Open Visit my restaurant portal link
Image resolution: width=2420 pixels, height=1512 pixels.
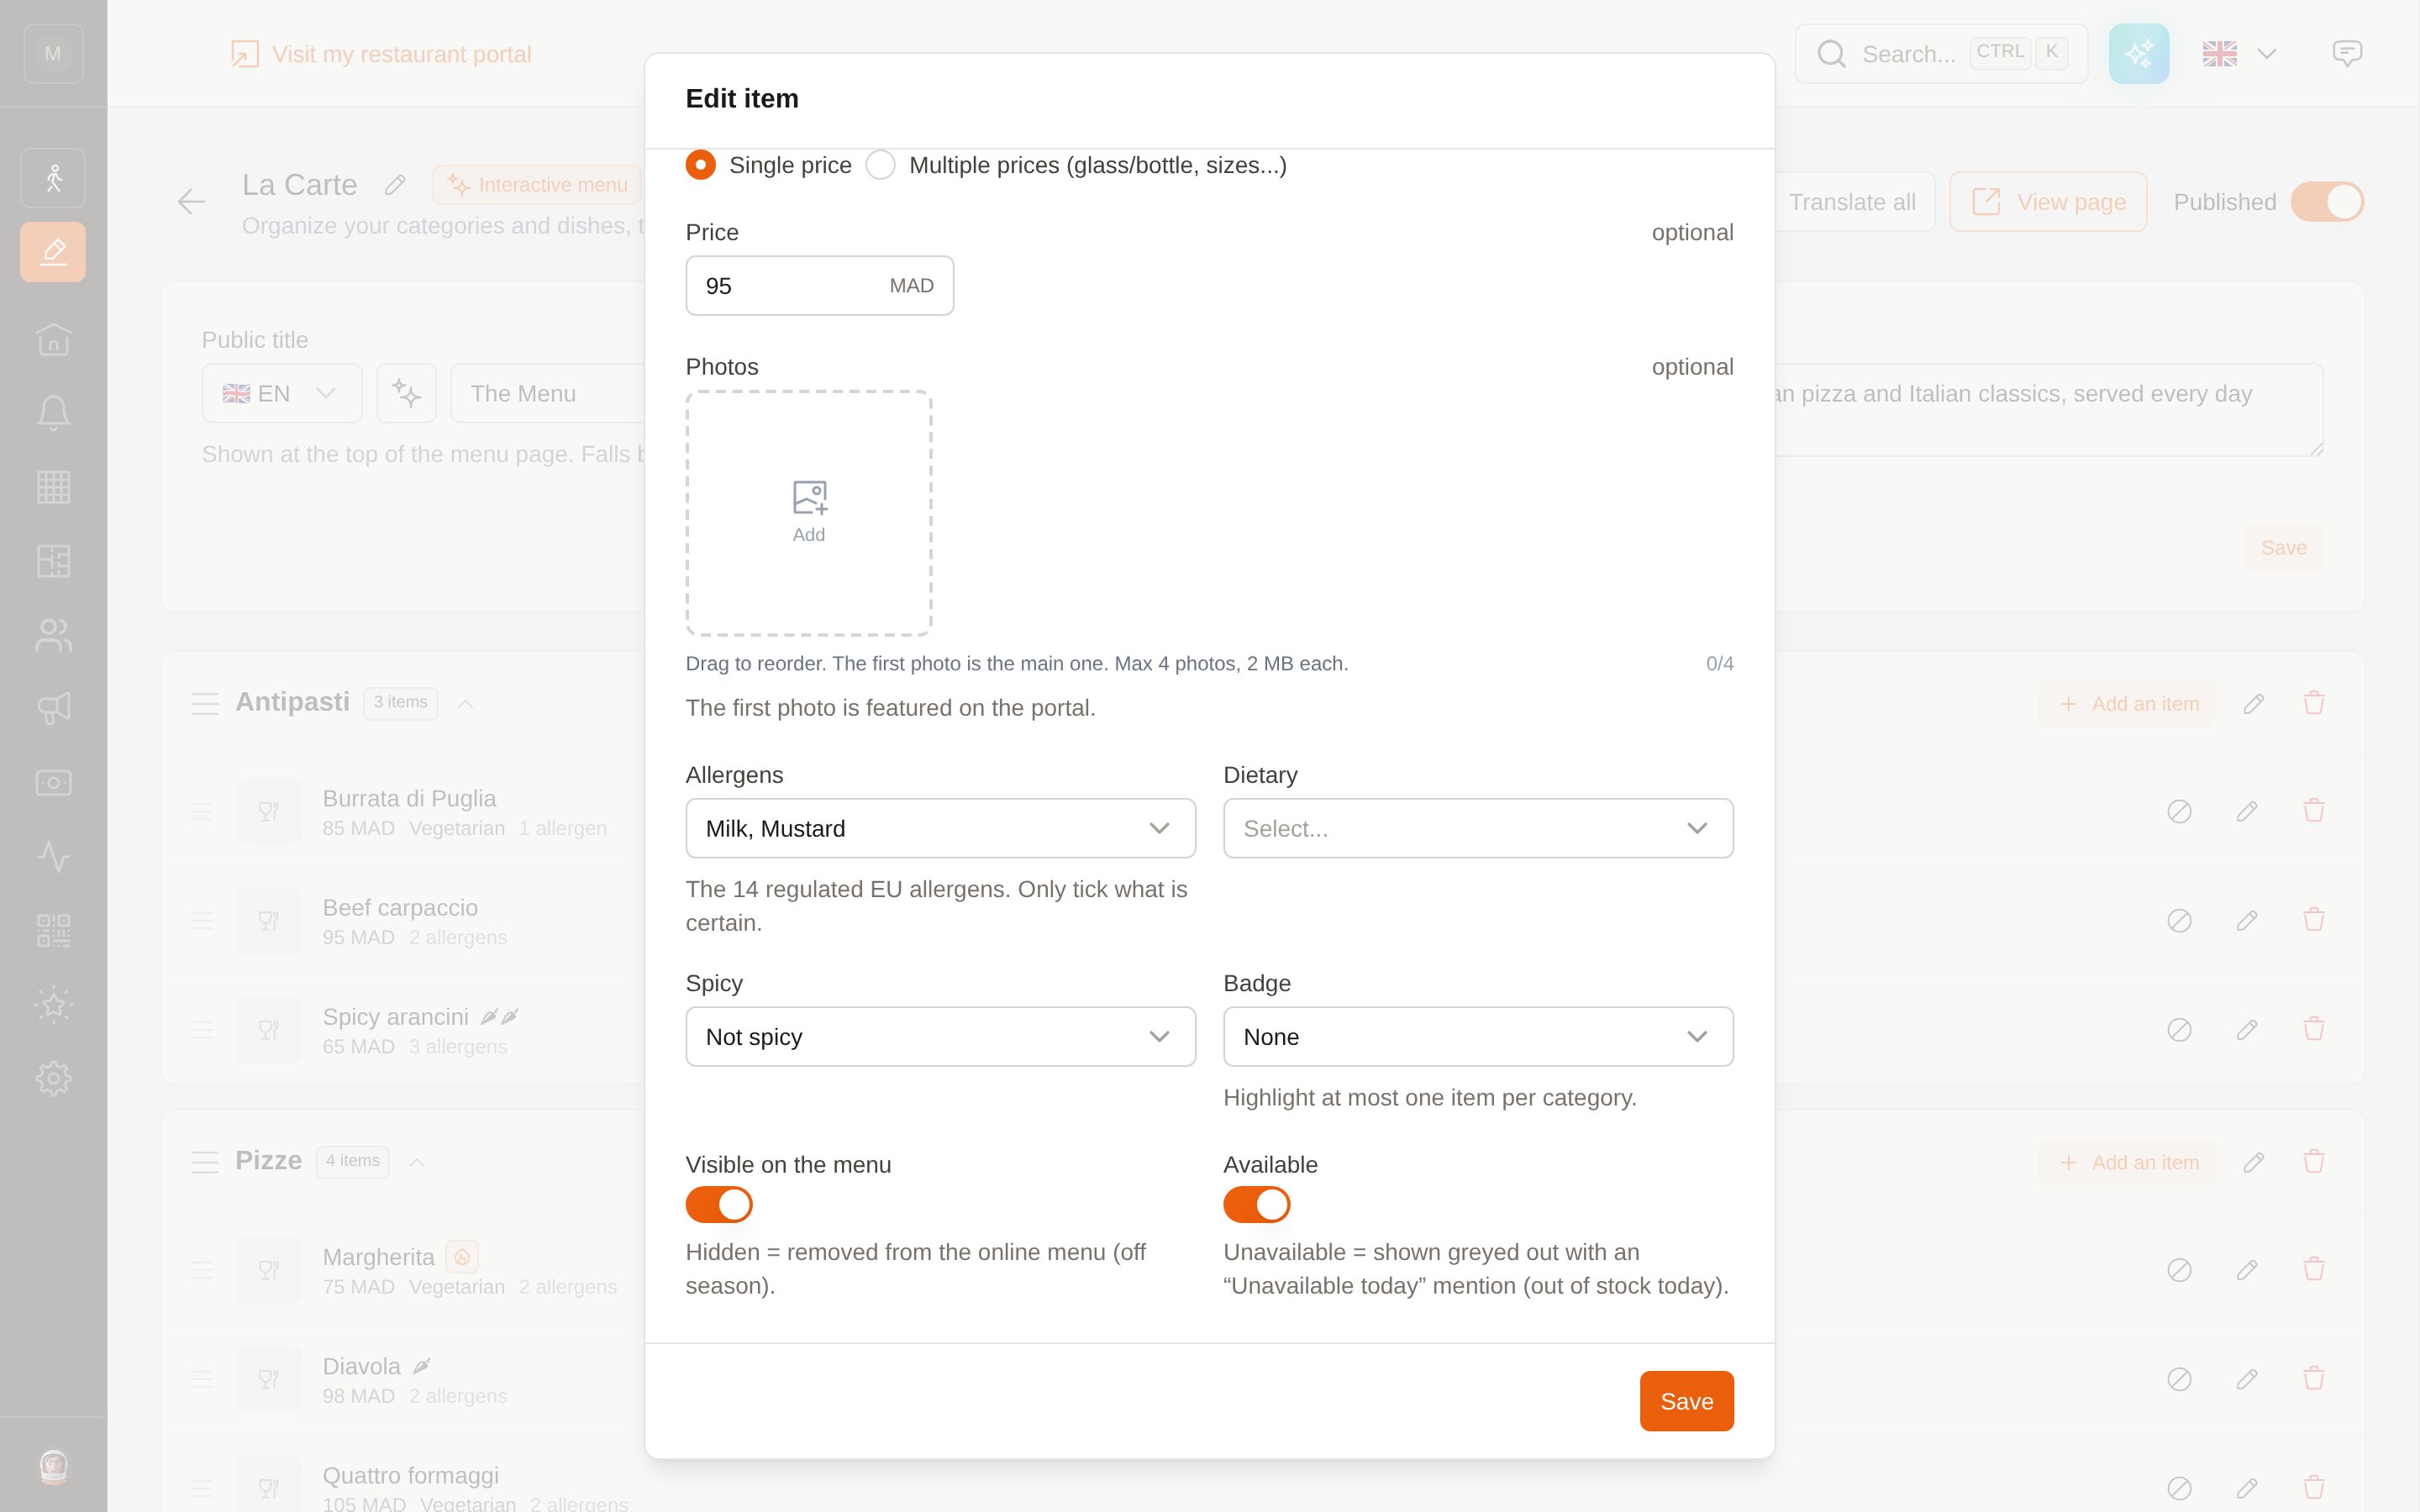(381, 54)
